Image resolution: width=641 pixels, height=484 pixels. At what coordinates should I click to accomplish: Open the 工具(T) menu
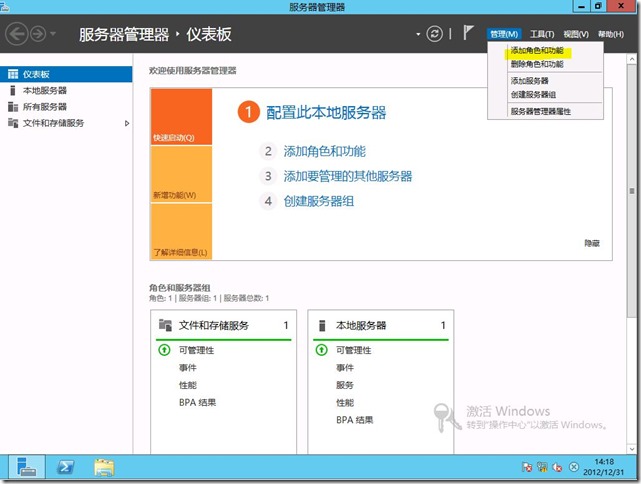pyautogui.click(x=542, y=34)
